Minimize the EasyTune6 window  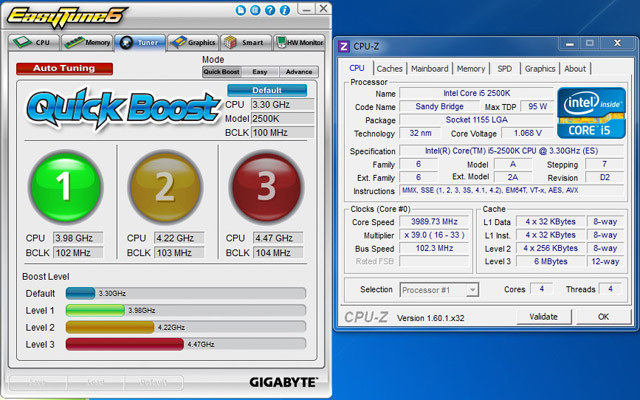click(x=307, y=9)
